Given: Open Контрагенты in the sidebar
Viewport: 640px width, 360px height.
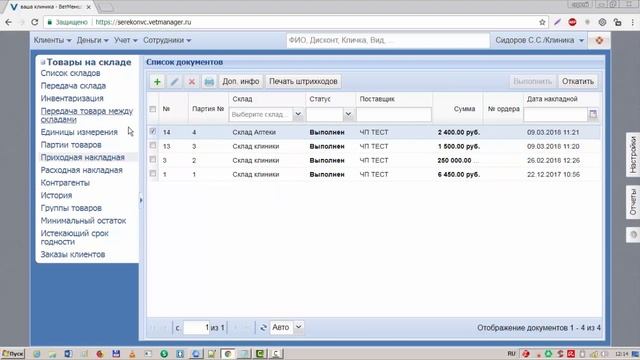Looking at the screenshot, I should (65, 183).
